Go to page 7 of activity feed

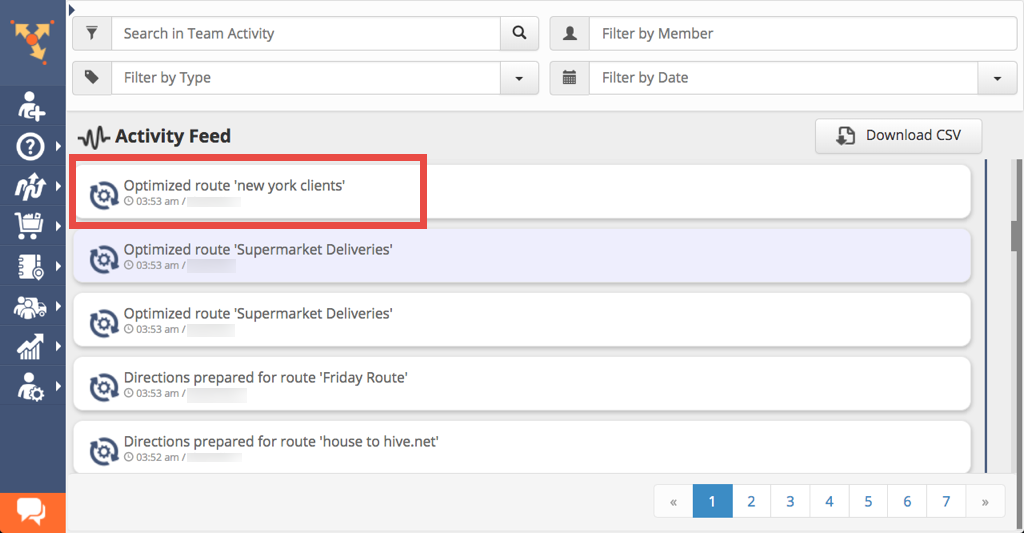(946, 501)
